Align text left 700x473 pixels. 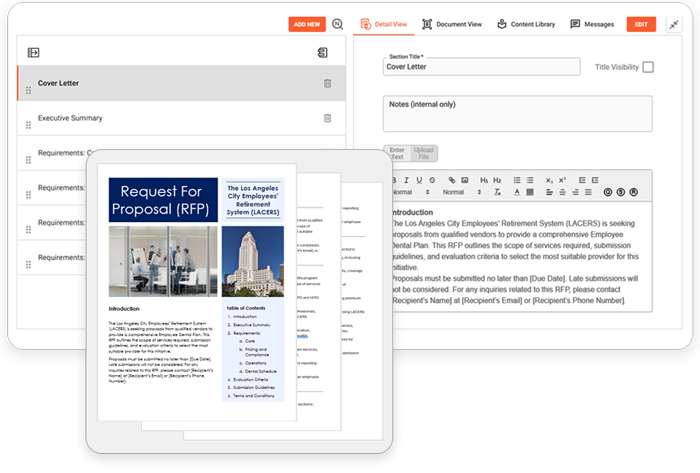[x=549, y=192]
